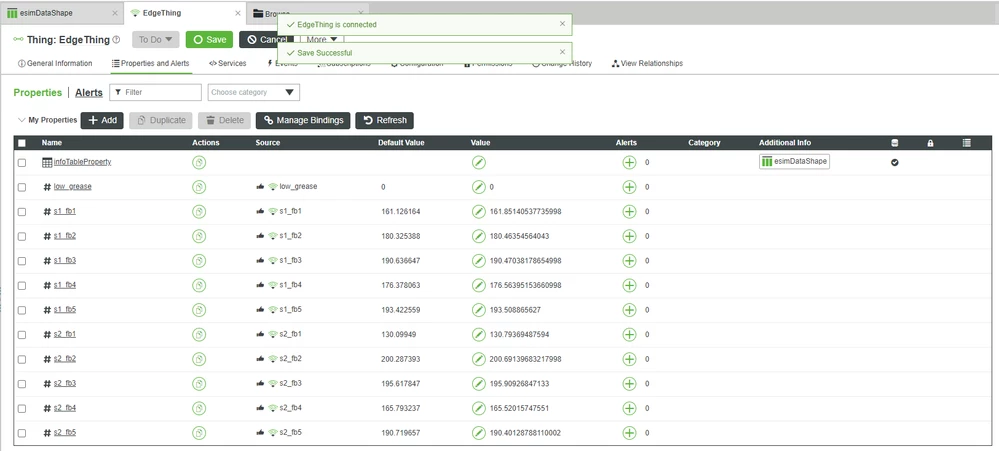999x451 pixels.
Task: Open the esimDataShape link in Additional Info
Action: (794, 162)
